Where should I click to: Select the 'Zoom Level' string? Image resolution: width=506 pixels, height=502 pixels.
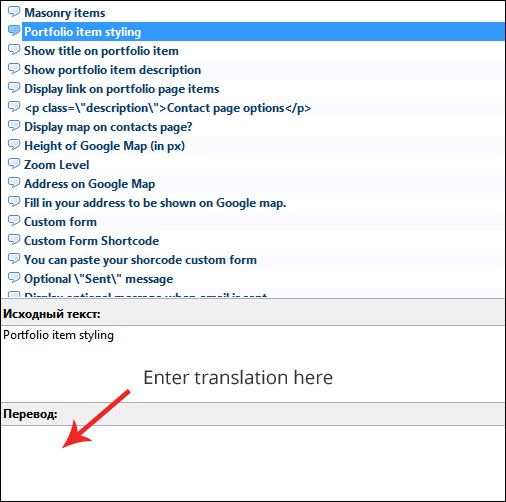point(56,165)
